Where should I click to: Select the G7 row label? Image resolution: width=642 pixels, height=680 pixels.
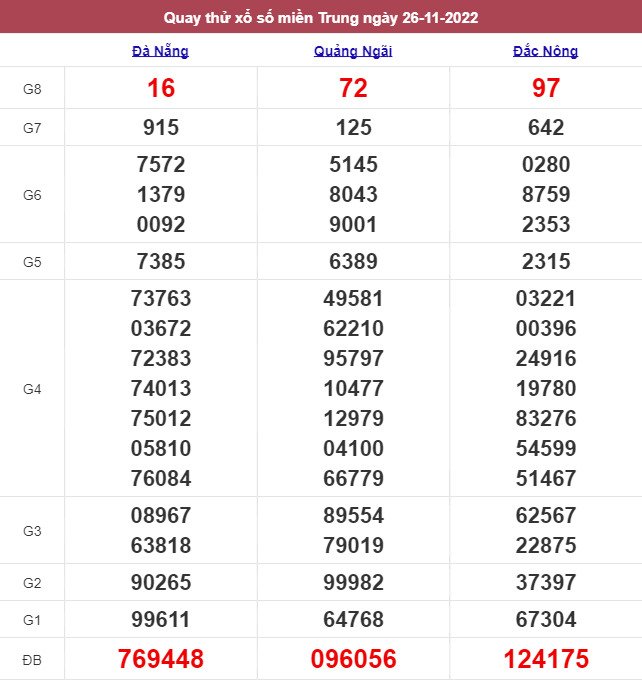click(x=32, y=128)
